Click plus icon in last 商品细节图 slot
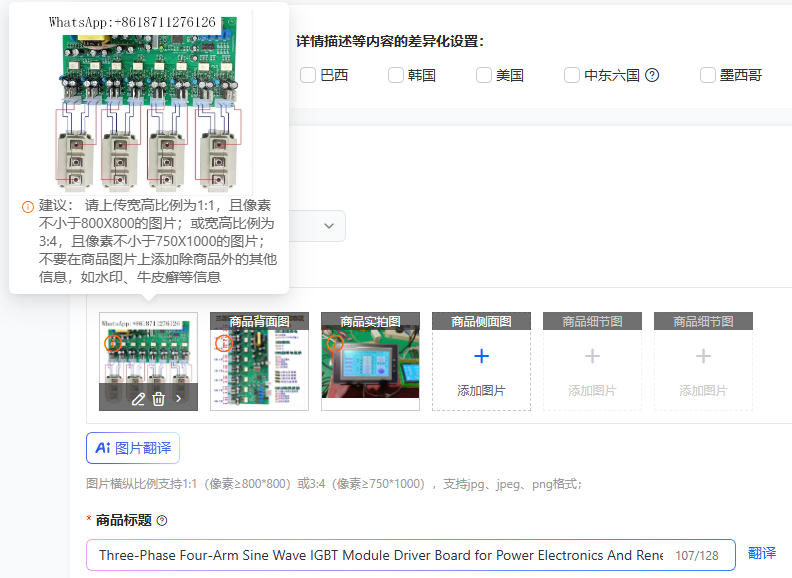 click(x=704, y=356)
